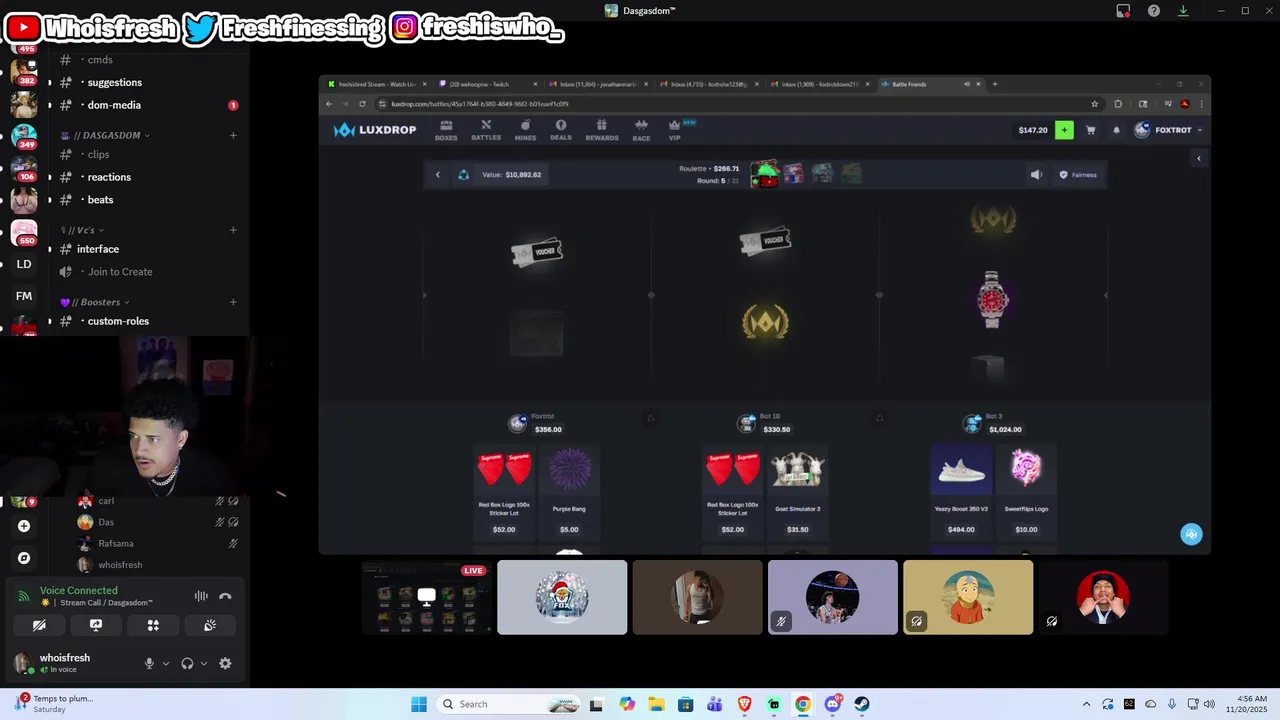1280x720 pixels.
Task: Open the Discord soundboard
Action: 210,625
